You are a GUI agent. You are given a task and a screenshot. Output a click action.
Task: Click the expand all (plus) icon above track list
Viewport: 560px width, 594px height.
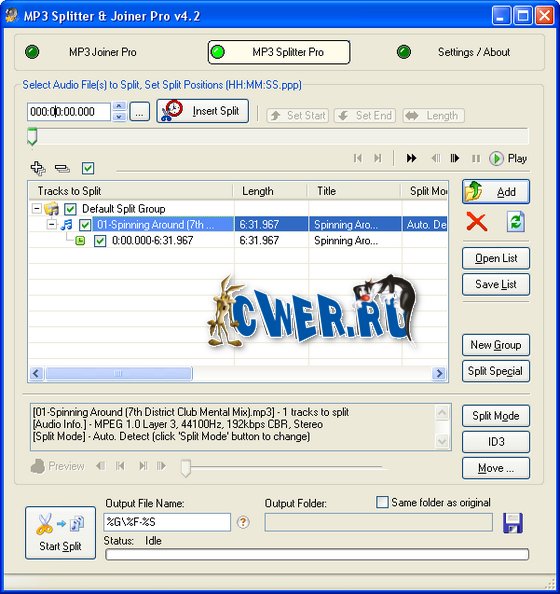point(38,168)
